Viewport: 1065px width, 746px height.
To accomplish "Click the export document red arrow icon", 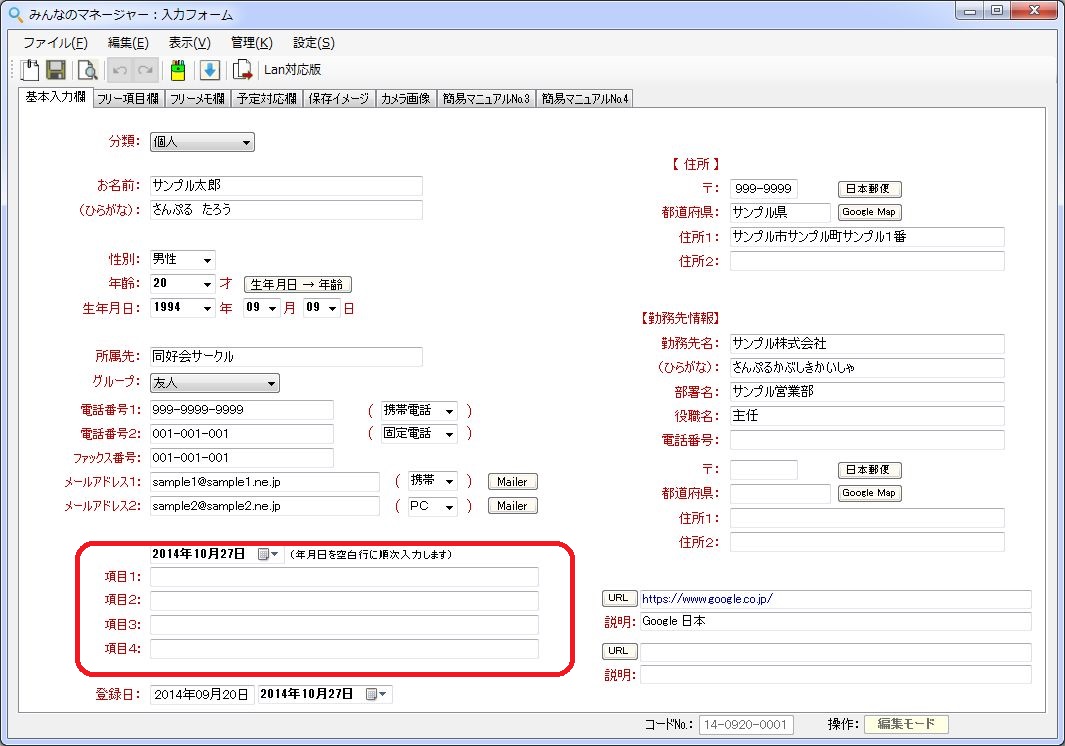I will coord(242,70).
